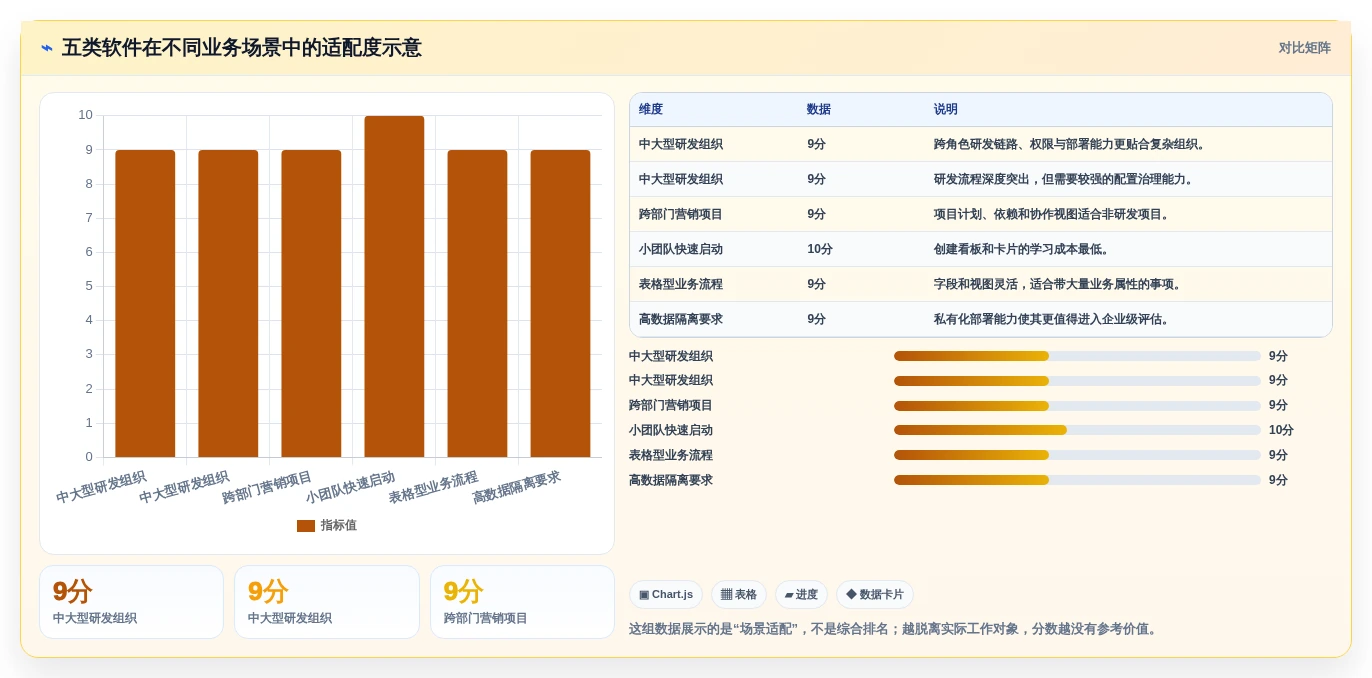Click the description 字段和视图灵活,适合带大量业务属性的事项
The width and height of the screenshot is (1372, 678).
pos(1059,284)
